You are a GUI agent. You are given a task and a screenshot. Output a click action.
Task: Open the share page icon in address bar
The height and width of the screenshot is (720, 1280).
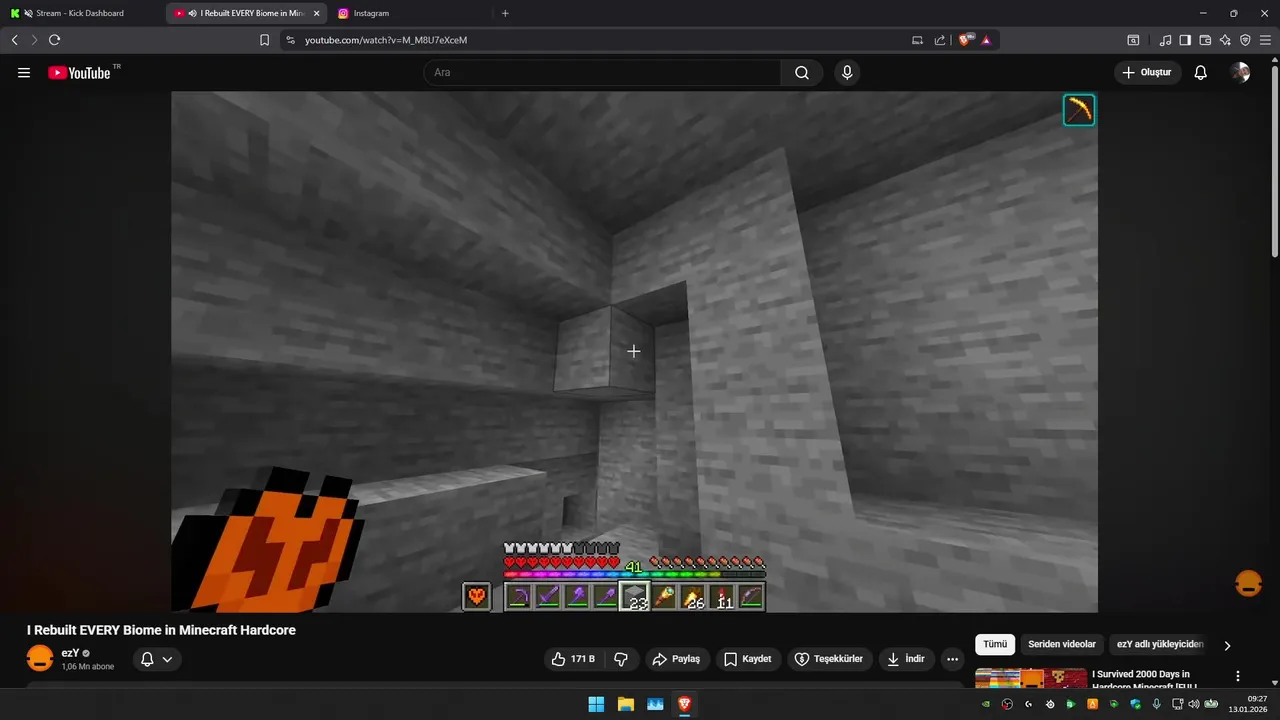(940, 40)
